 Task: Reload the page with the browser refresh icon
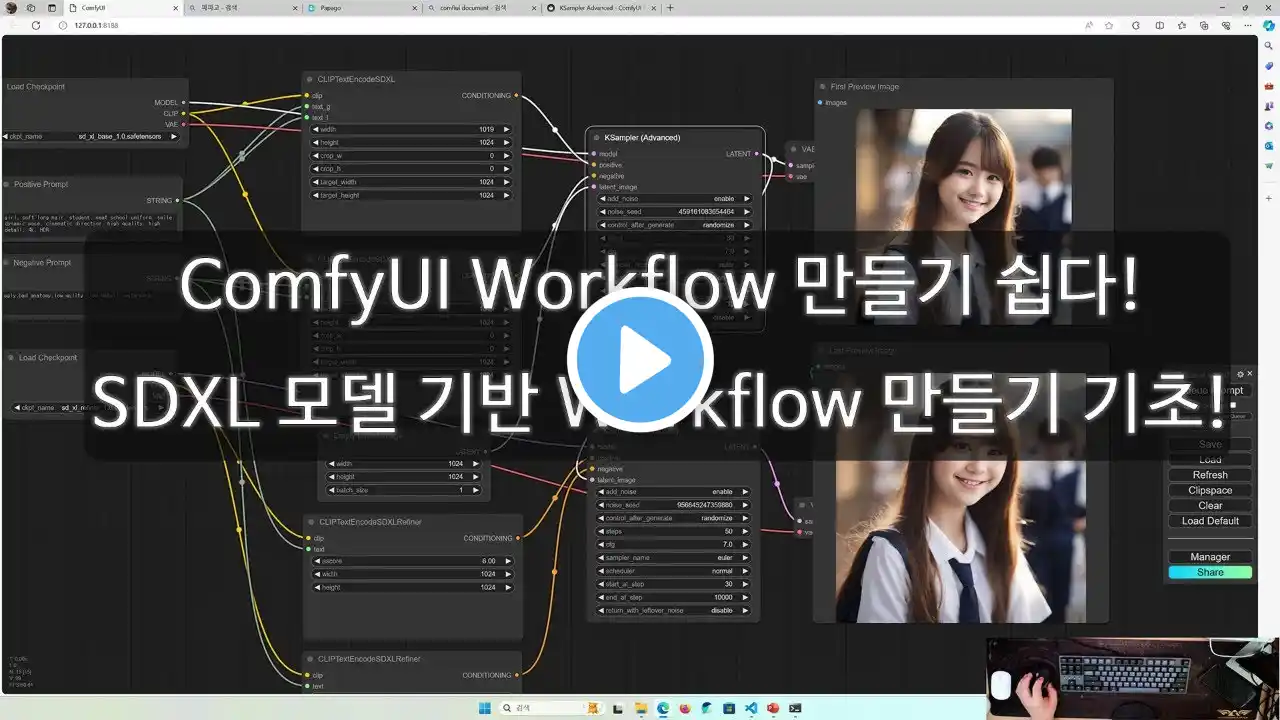36,25
